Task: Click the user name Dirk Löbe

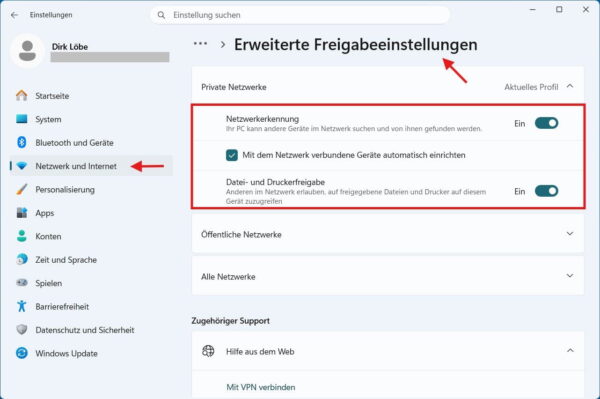Action: 70,47
